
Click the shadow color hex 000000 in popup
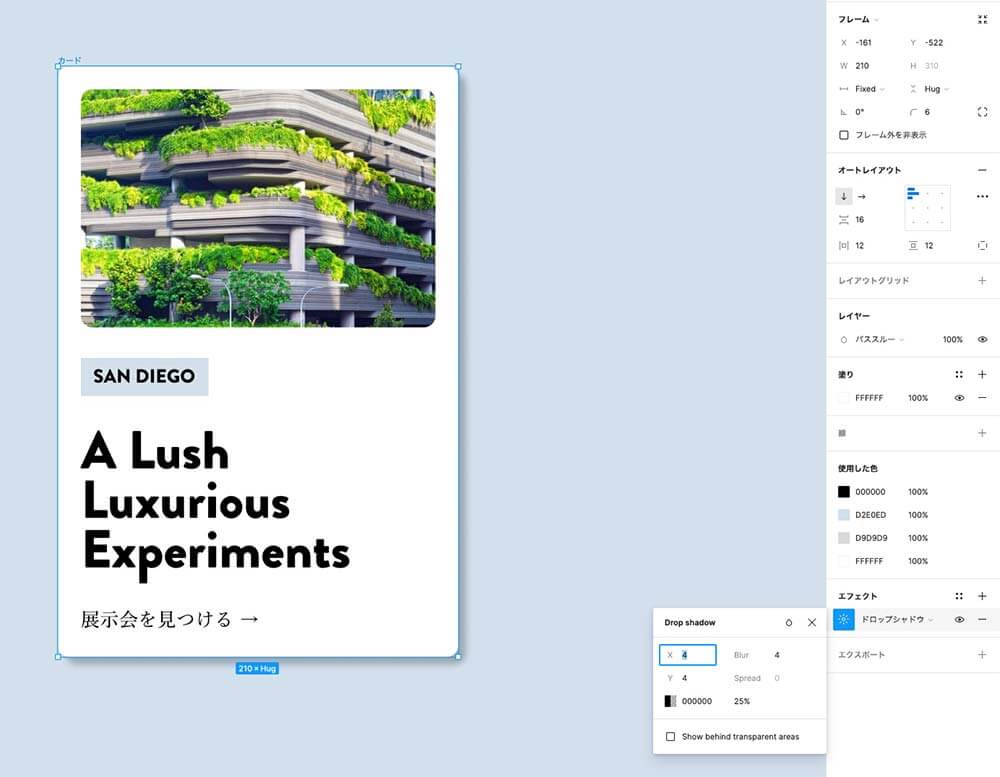click(x=697, y=701)
